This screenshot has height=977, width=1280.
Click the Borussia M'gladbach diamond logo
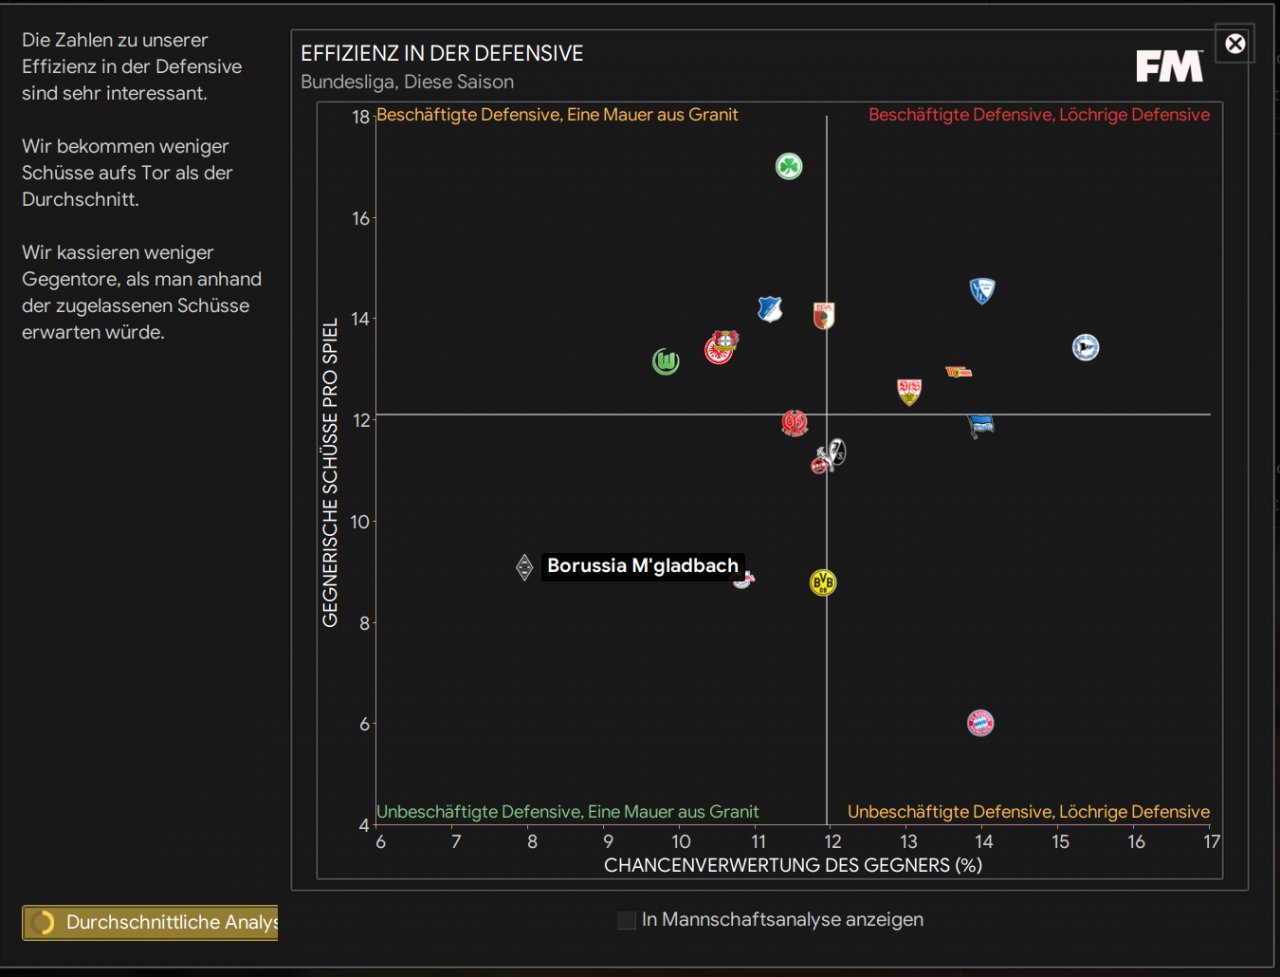(x=524, y=567)
